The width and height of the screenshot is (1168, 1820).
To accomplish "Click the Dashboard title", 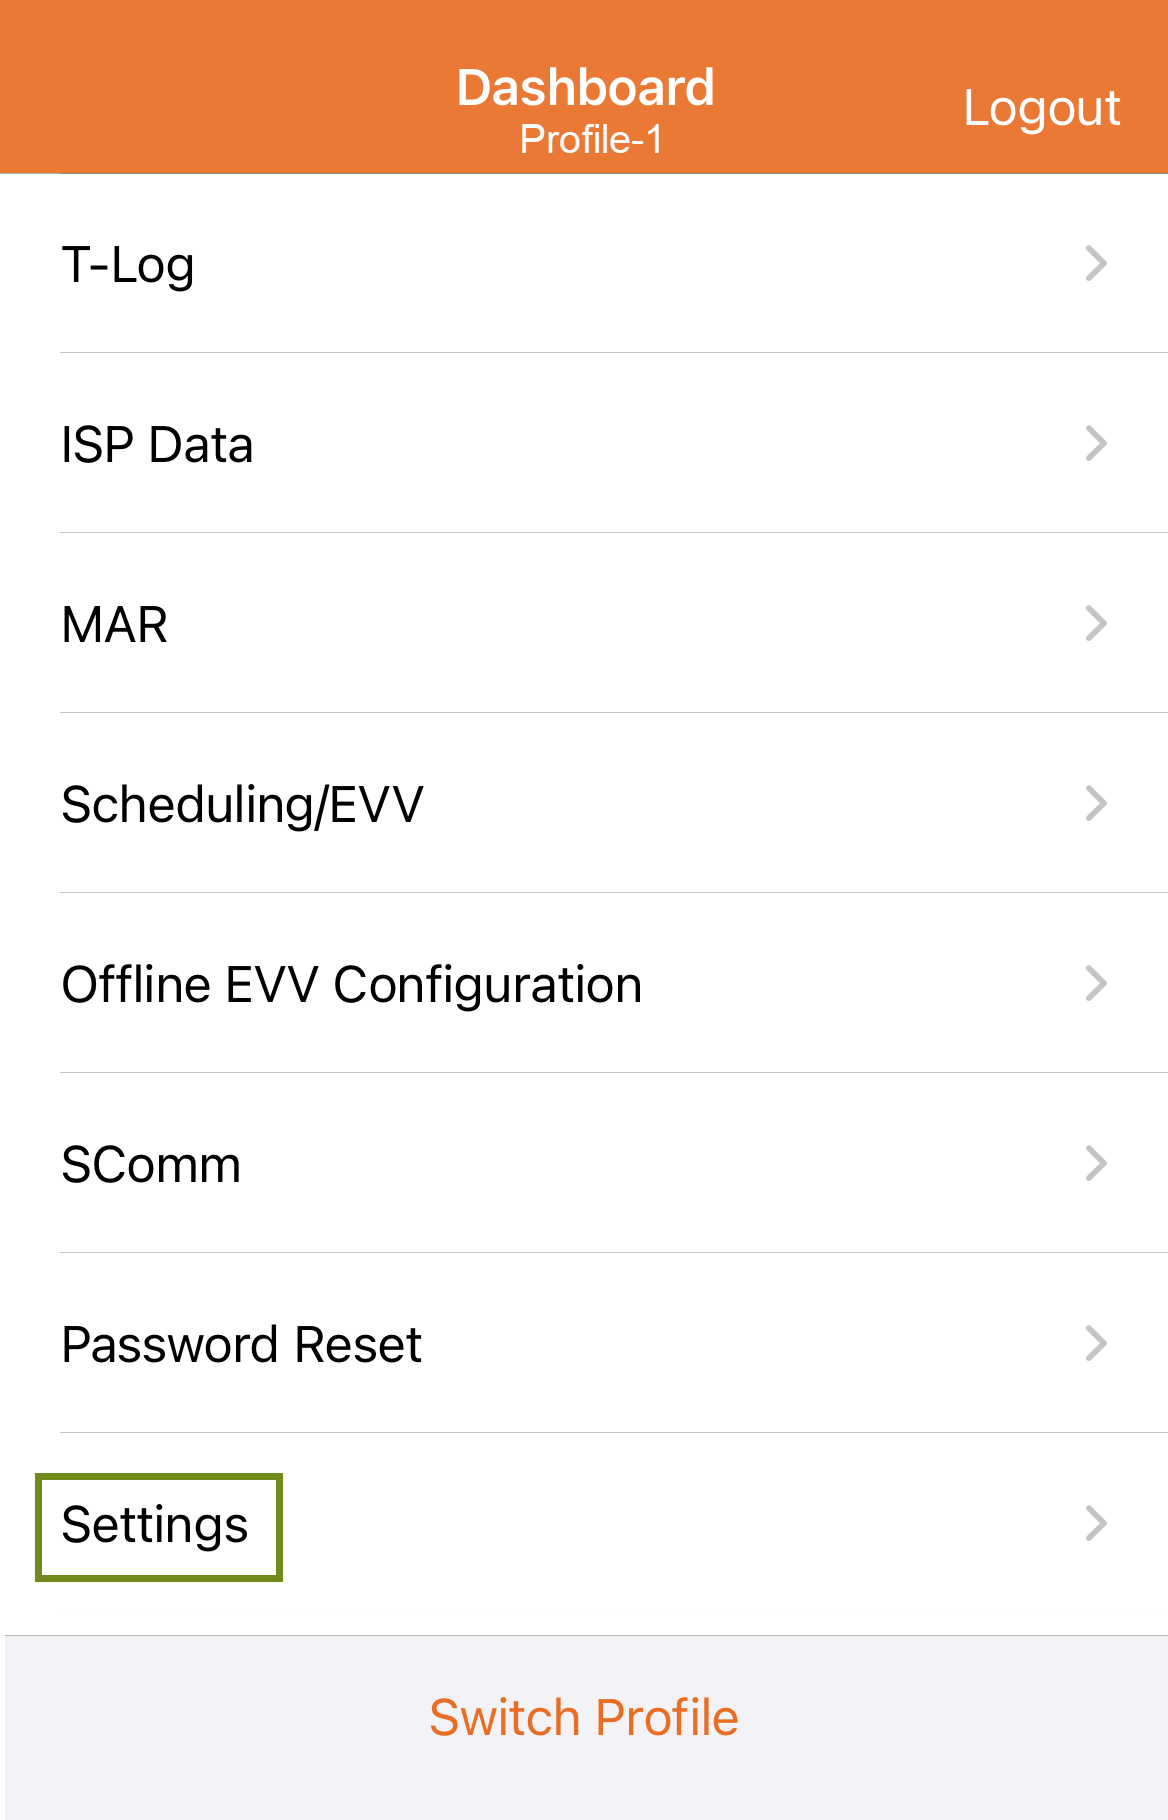I will pos(585,86).
